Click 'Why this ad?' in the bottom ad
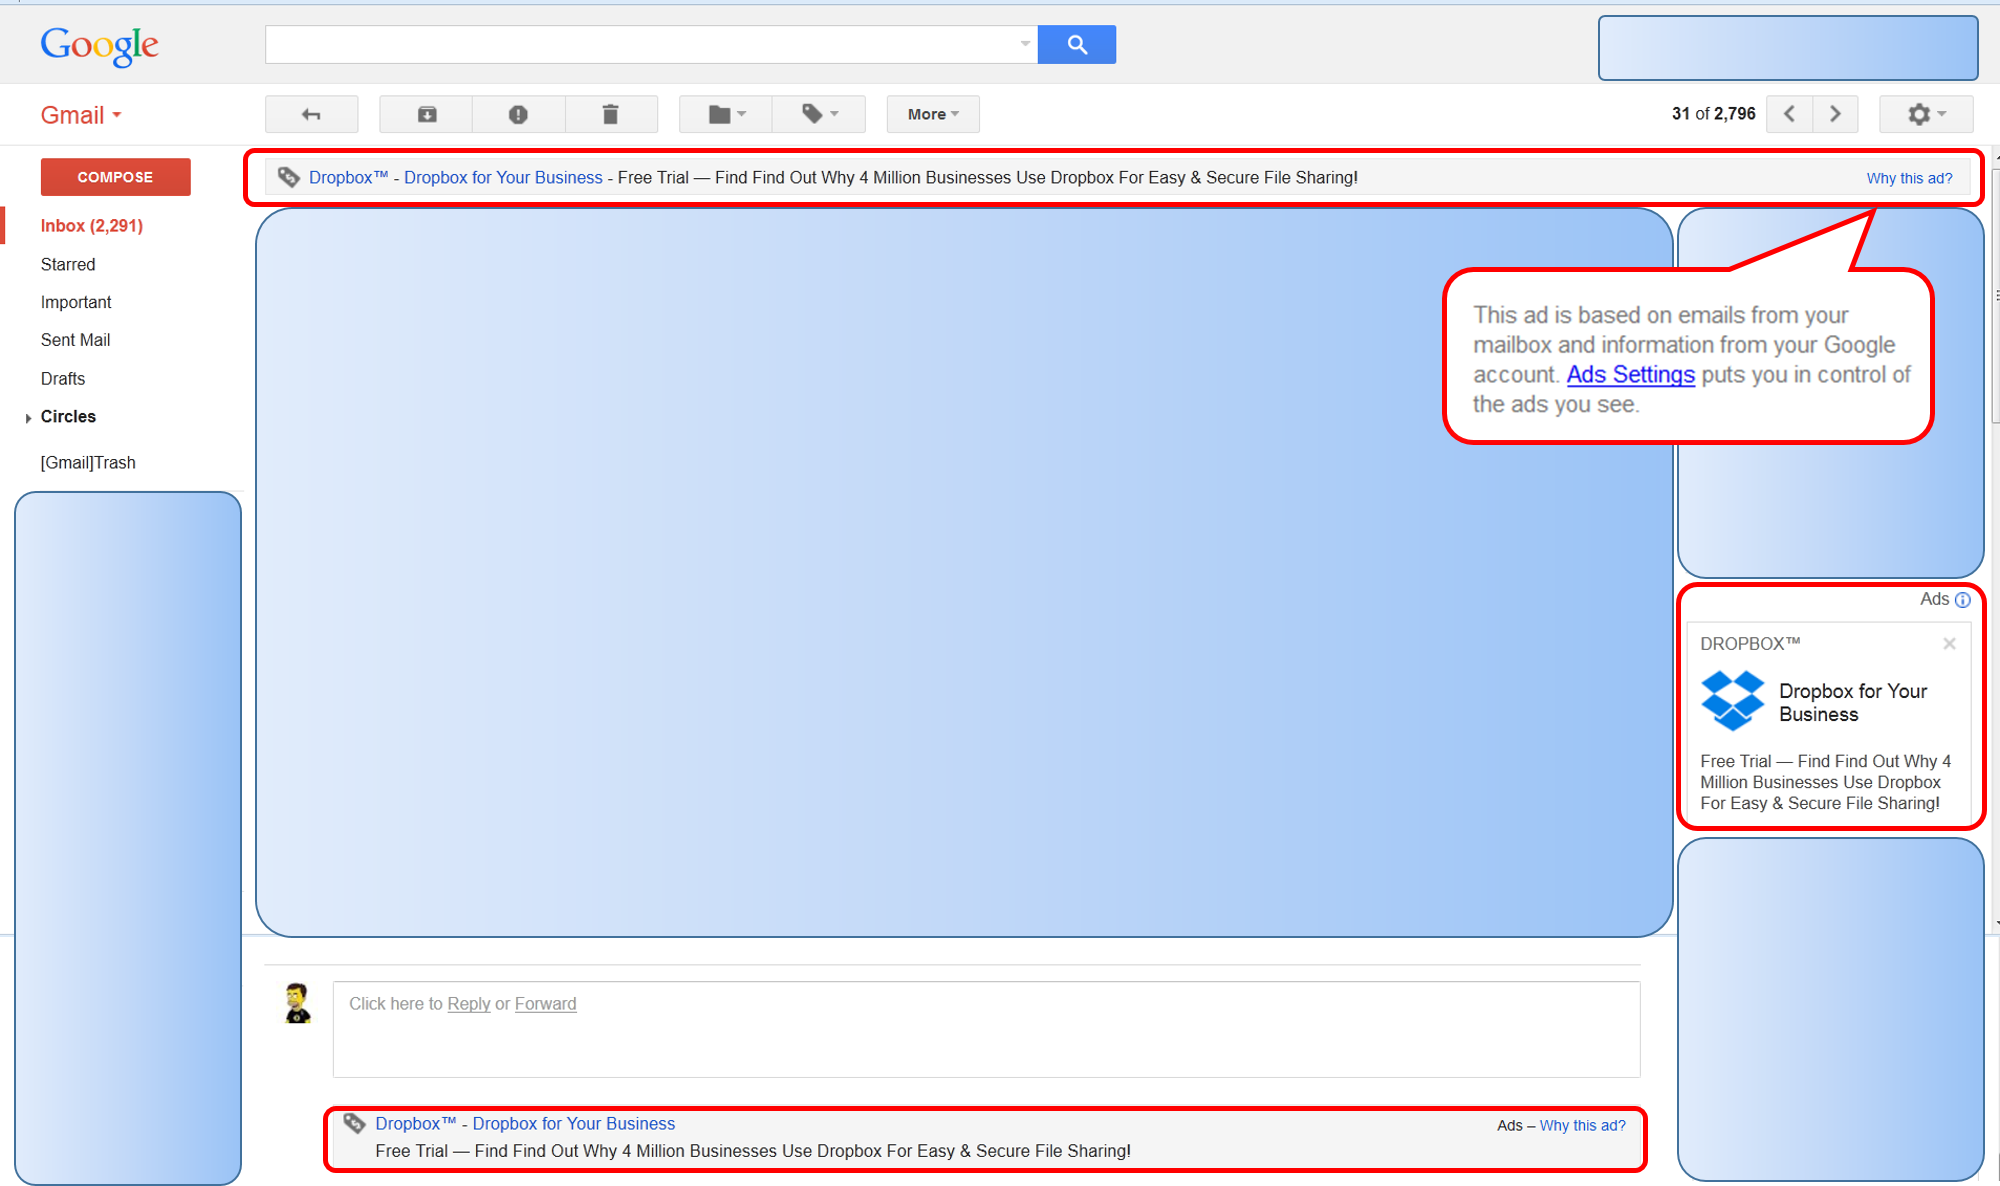 [x=1582, y=1125]
